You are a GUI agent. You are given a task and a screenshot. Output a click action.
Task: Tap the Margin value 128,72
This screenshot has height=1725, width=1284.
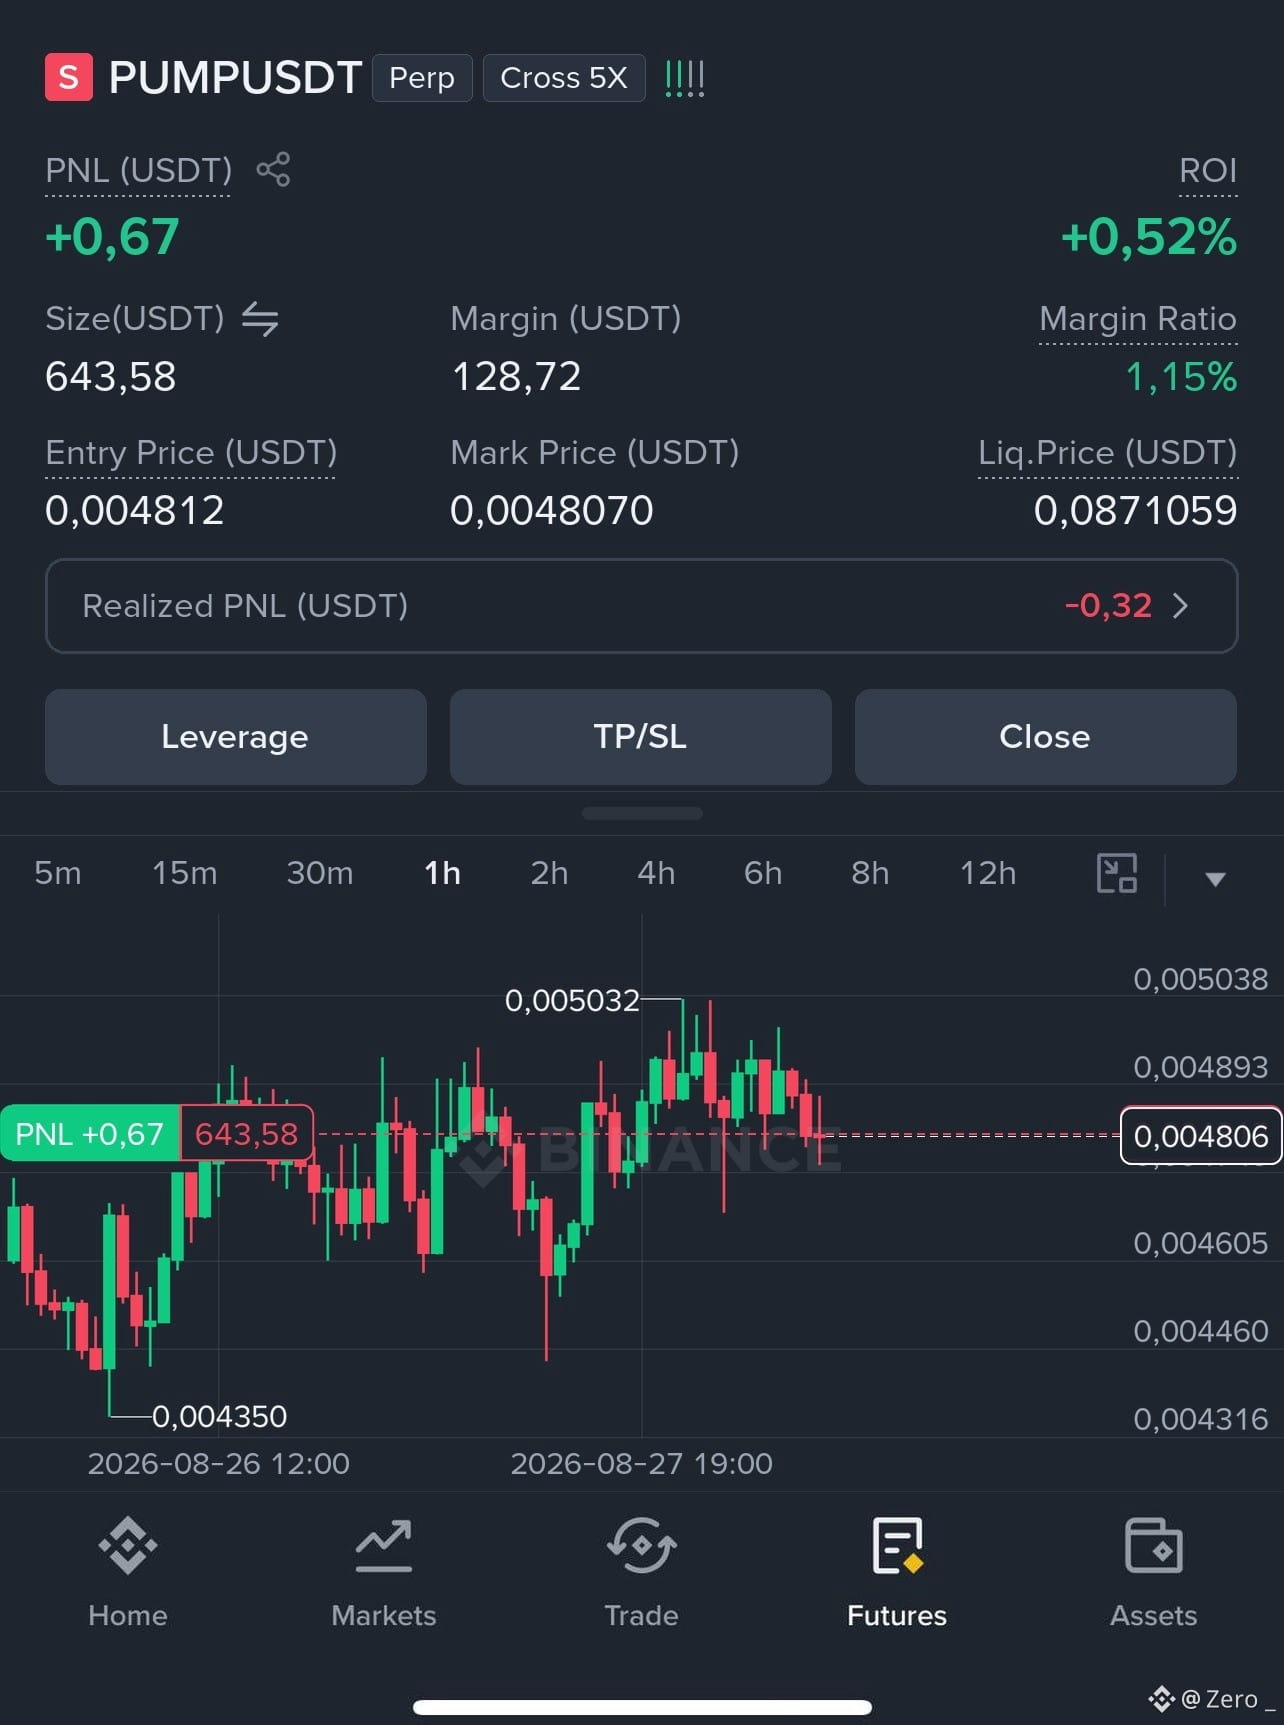(x=516, y=377)
